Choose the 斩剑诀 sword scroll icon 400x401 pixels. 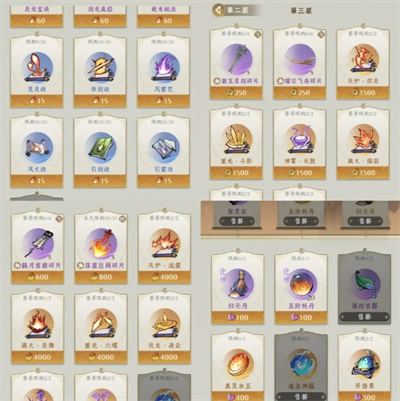tap(100, 67)
